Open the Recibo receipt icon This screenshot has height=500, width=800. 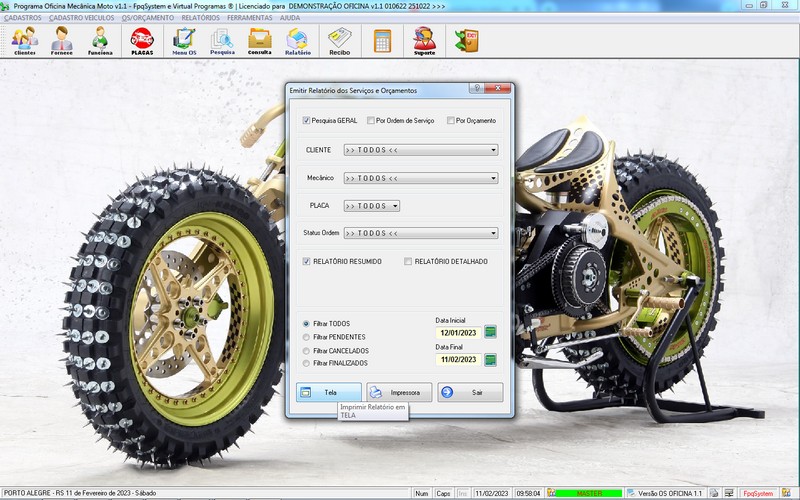tap(340, 40)
